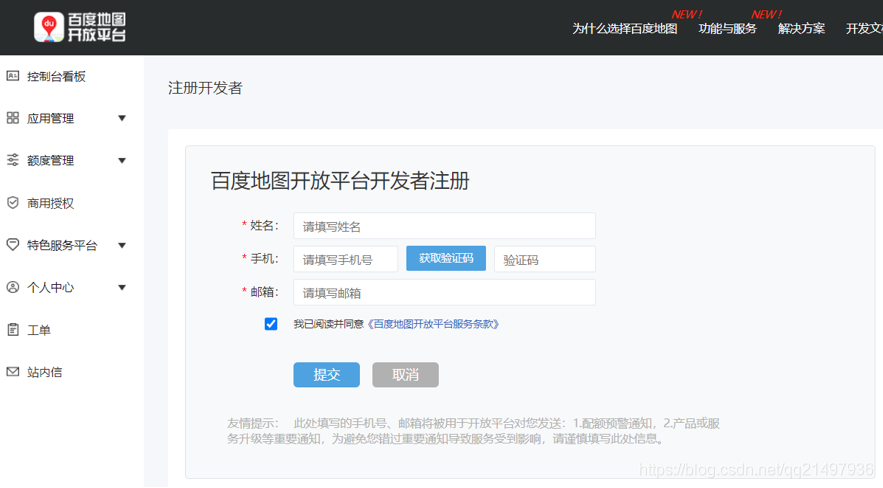This screenshot has height=488, width=883.
Task: Click the 站内信 envelope icon
Action: [x=12, y=371]
